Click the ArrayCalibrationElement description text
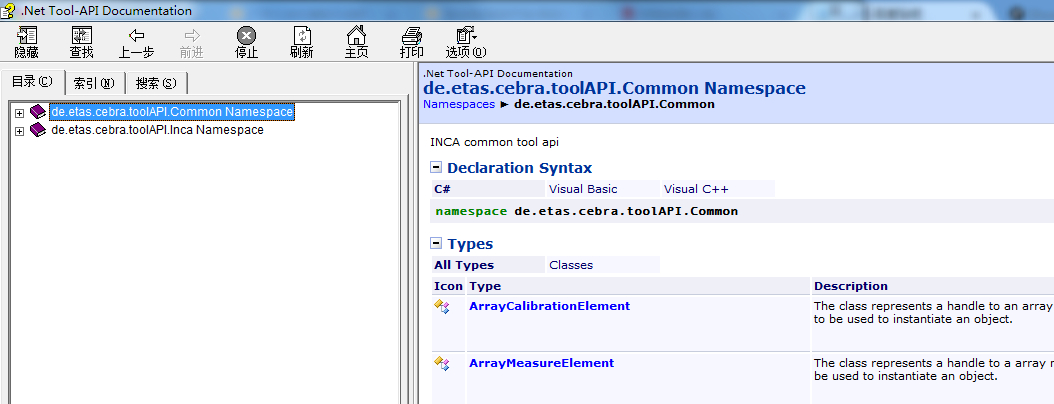 point(934,313)
